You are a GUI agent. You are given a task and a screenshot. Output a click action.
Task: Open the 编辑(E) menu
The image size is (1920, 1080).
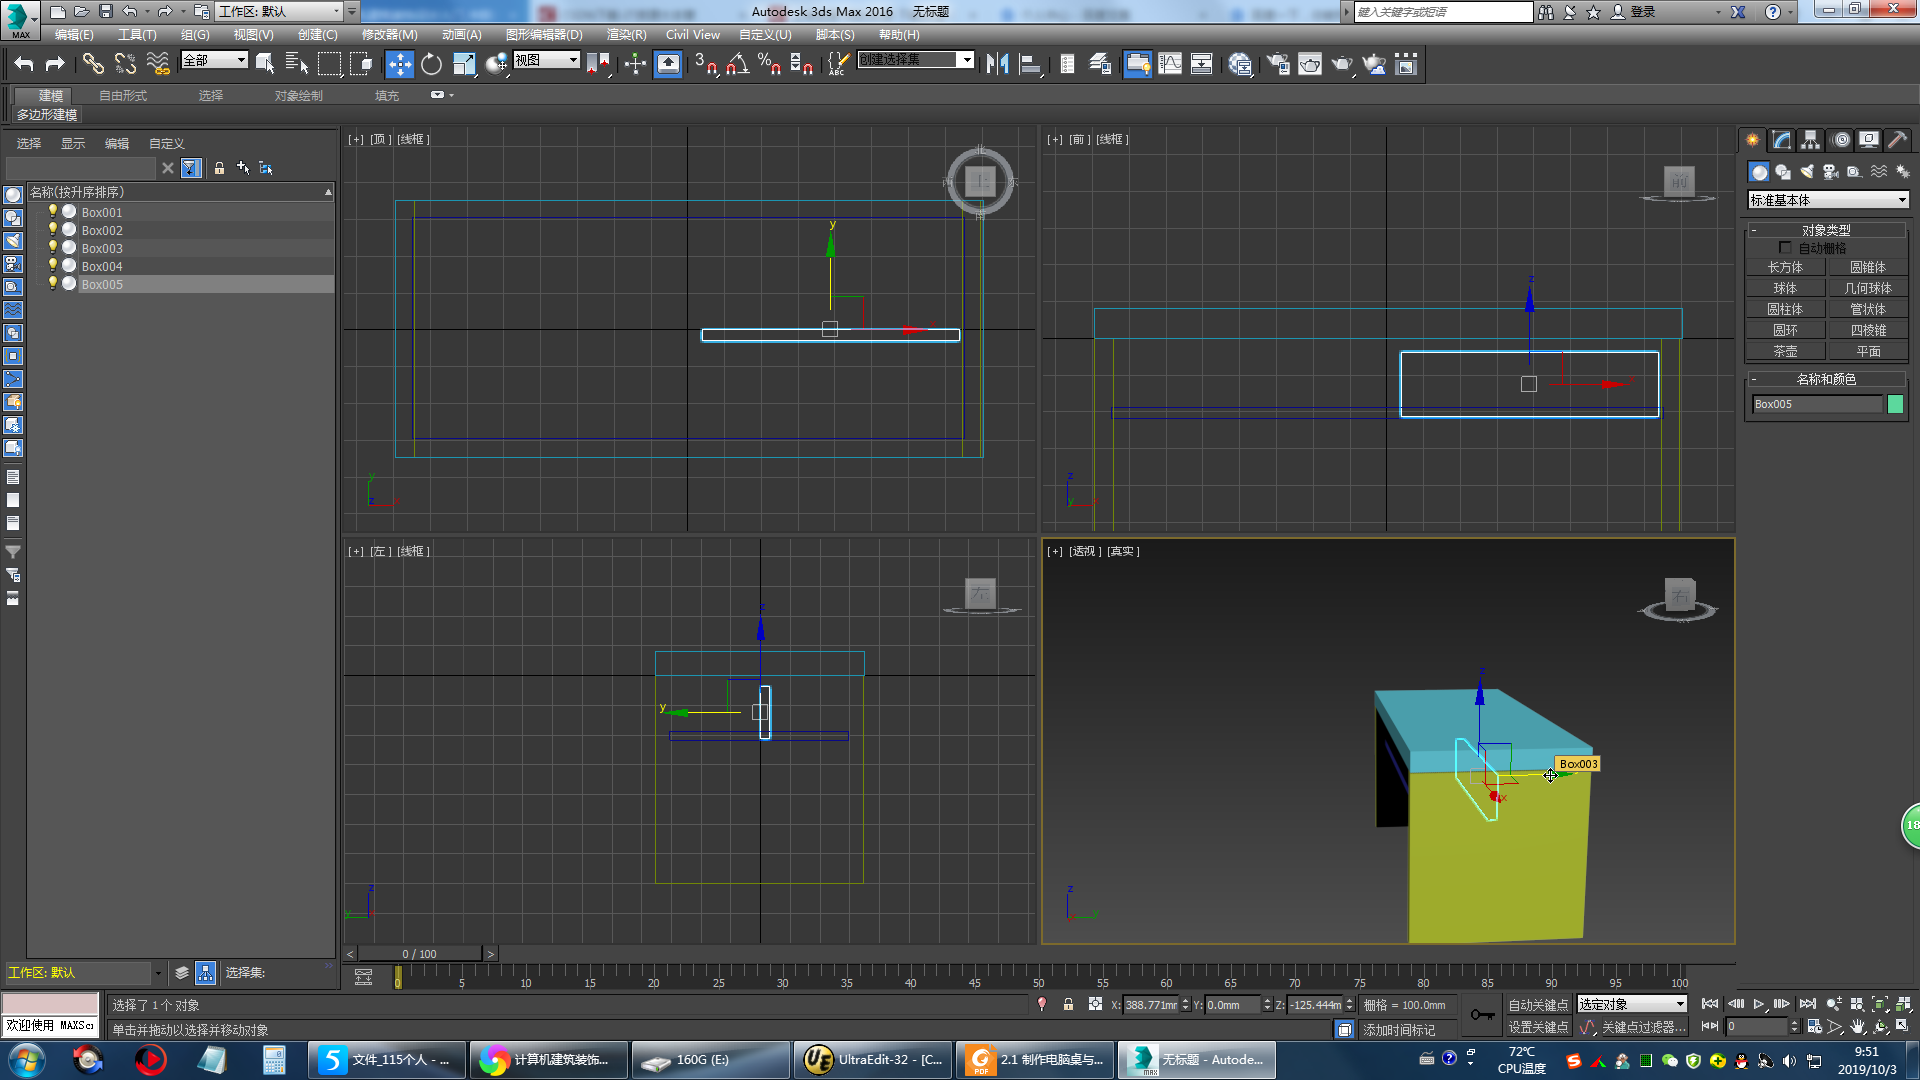click(x=74, y=35)
